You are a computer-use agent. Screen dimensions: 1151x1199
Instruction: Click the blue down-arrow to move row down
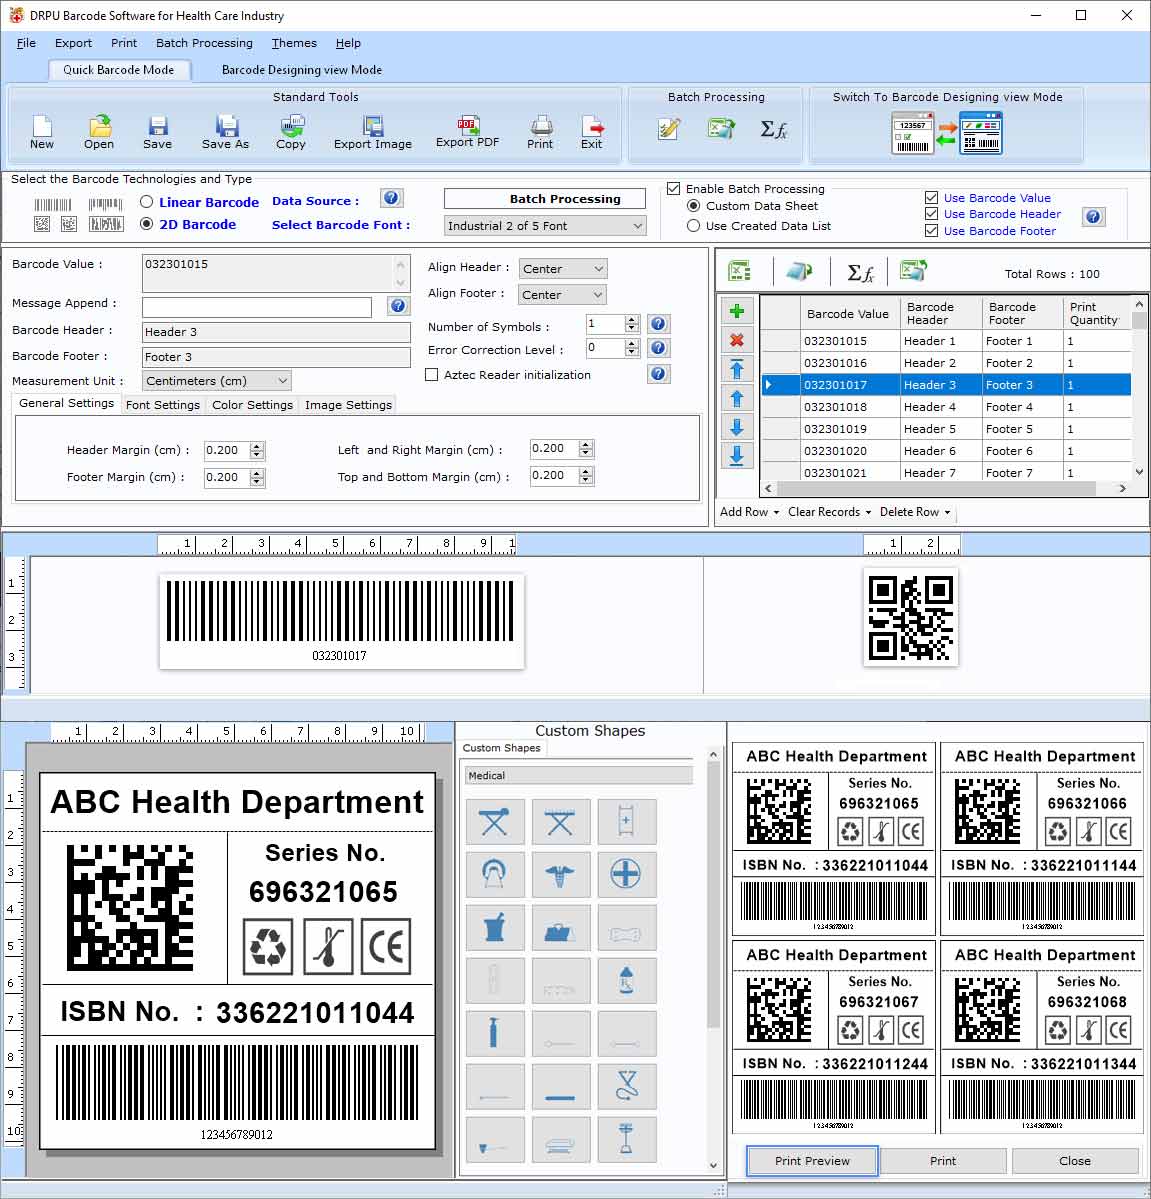tap(737, 428)
